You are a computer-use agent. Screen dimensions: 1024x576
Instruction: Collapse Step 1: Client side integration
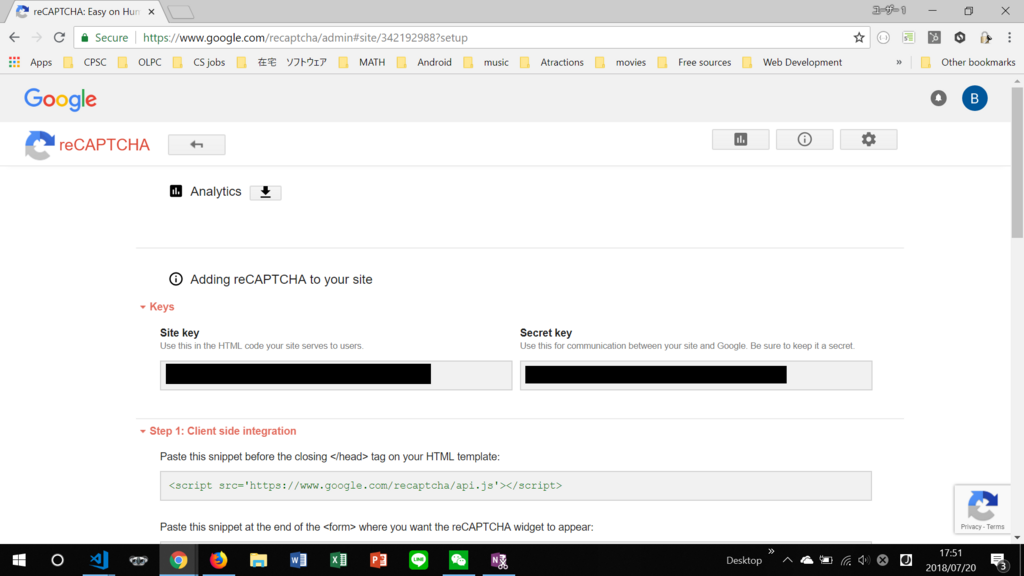[218, 431]
